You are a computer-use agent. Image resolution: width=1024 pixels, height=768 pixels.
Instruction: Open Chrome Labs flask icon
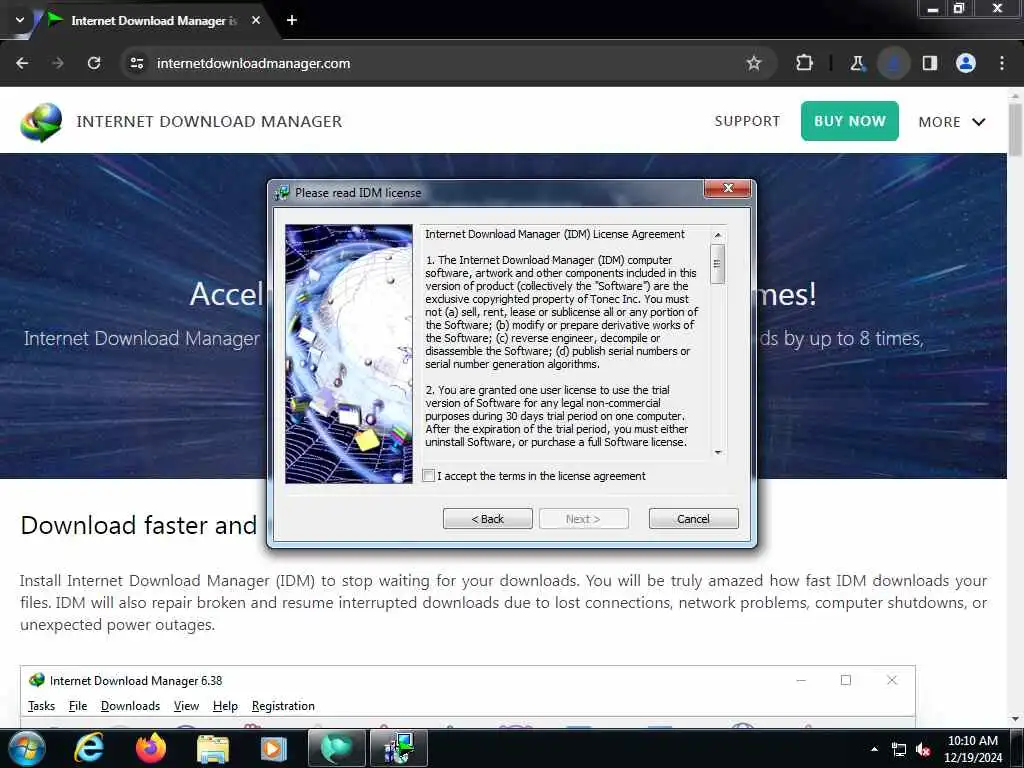coord(857,63)
